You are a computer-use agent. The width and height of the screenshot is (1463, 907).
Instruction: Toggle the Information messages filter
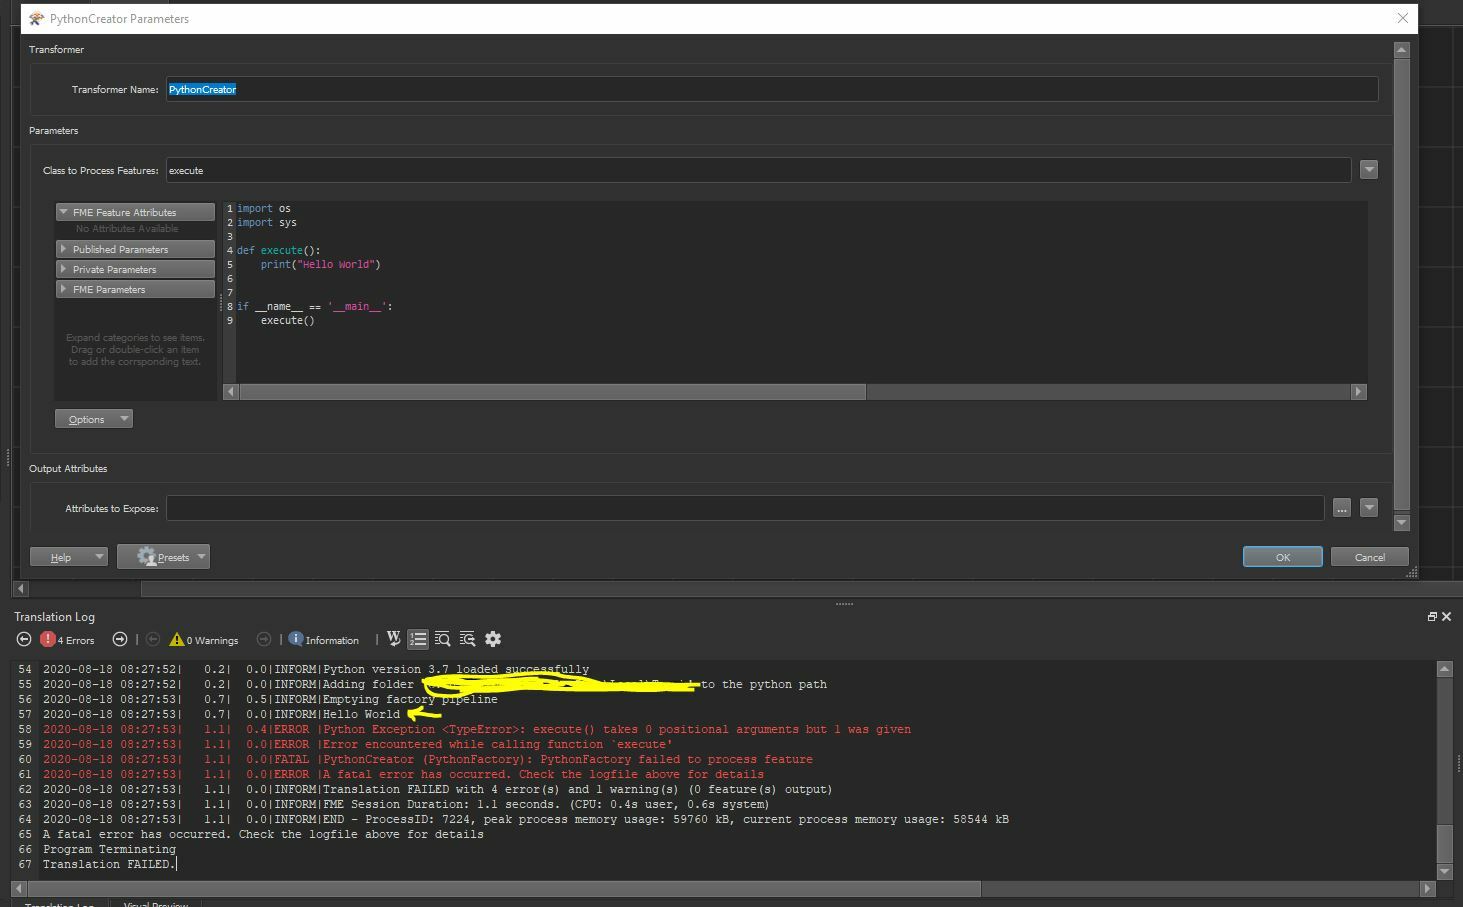tap(324, 639)
